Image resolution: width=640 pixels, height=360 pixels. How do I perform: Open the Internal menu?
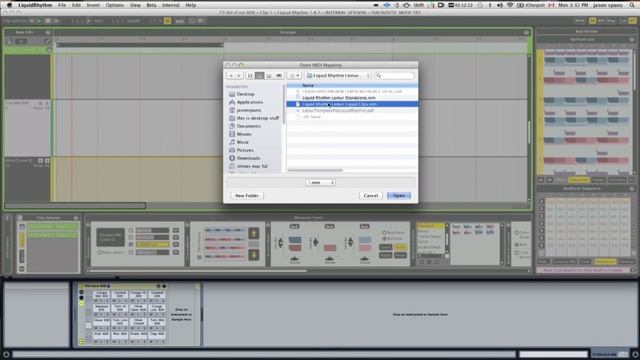tap(171, 5)
